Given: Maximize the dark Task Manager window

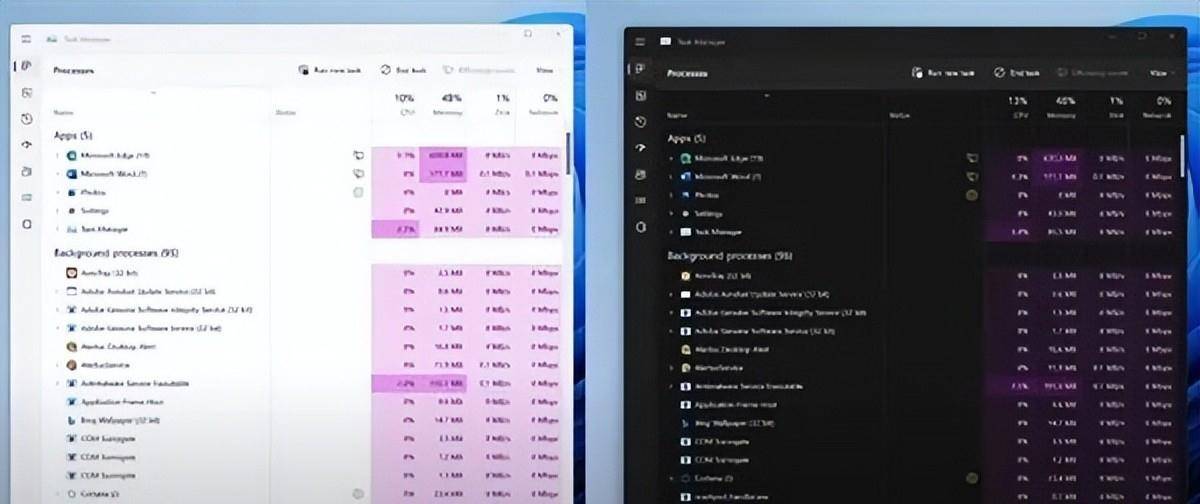Looking at the screenshot, I should click(1140, 36).
